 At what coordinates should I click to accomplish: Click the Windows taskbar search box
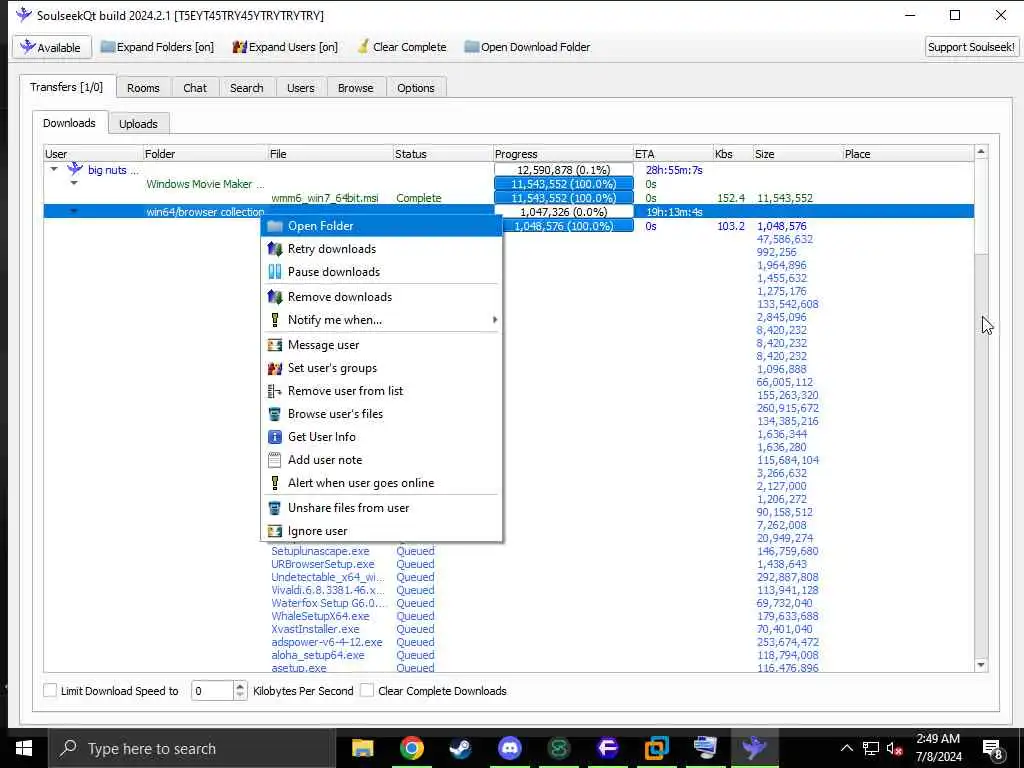click(x=192, y=748)
